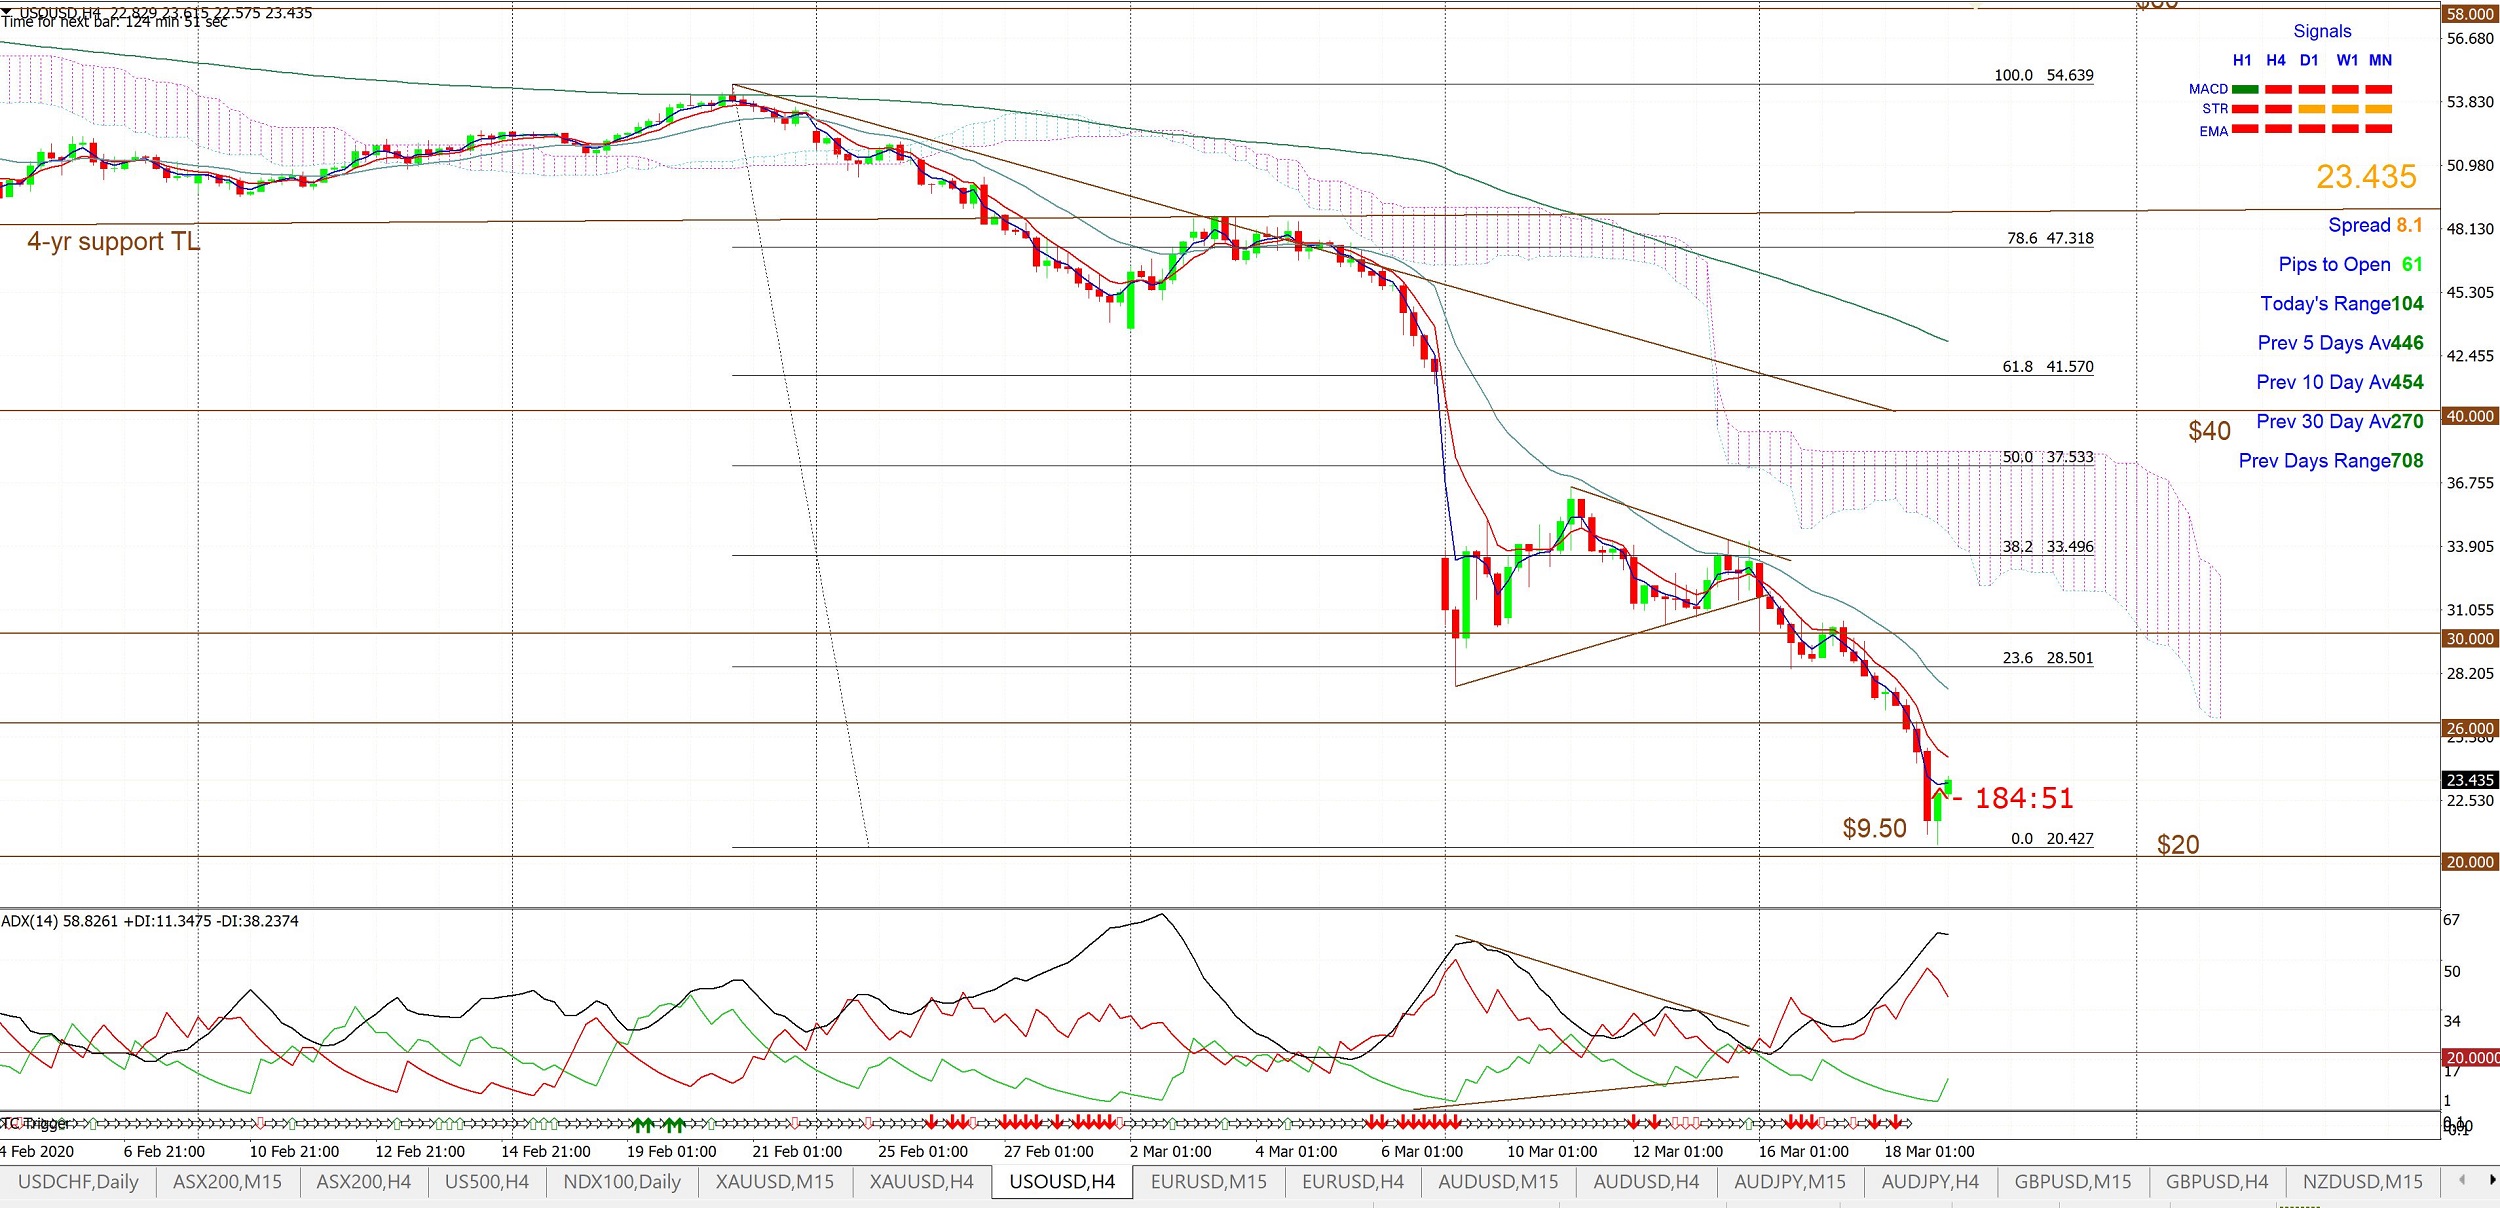Click the Prev 30 Day Av 270 readout
The image size is (2500, 1208).
pyautogui.click(x=2339, y=421)
